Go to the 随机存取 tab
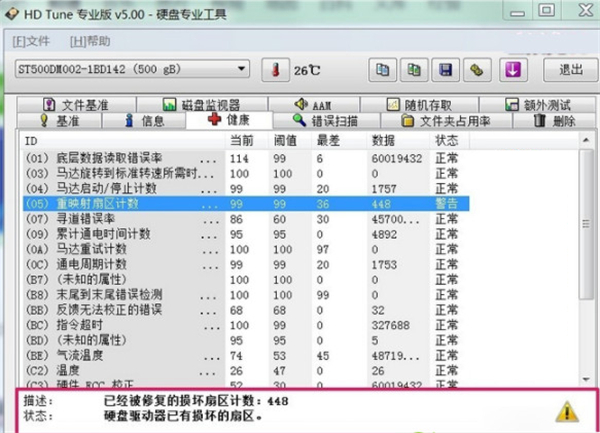The height and width of the screenshot is (433, 600). click(412, 105)
